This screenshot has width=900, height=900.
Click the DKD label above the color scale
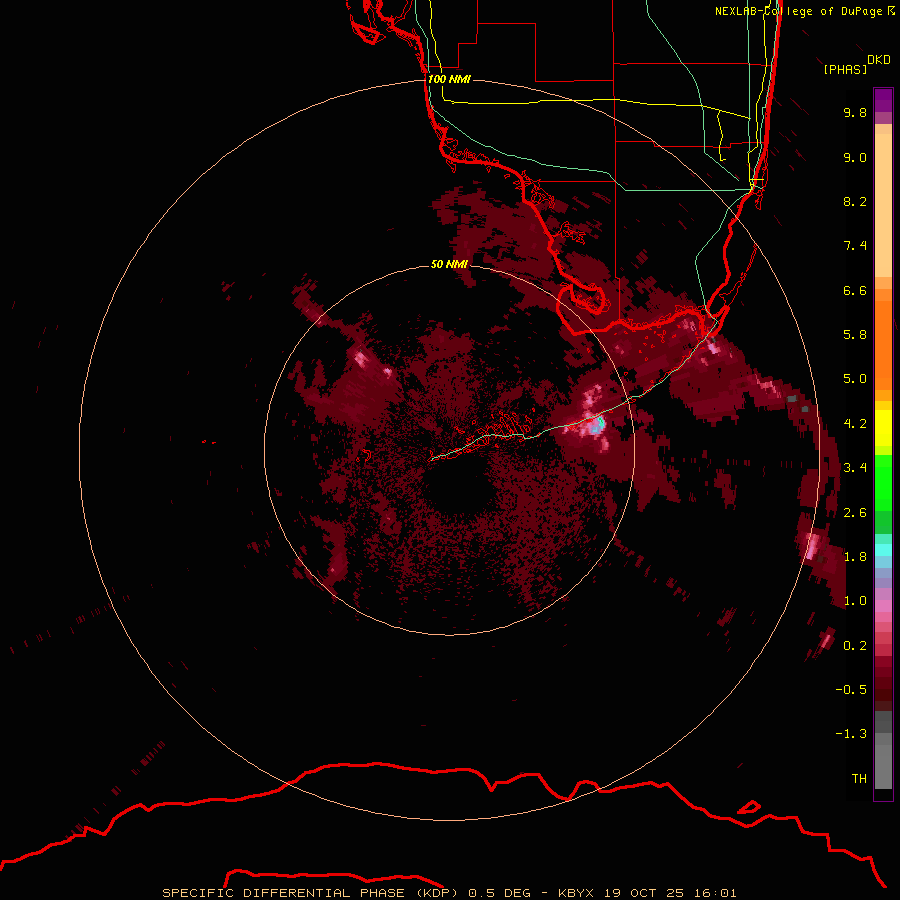[x=879, y=60]
